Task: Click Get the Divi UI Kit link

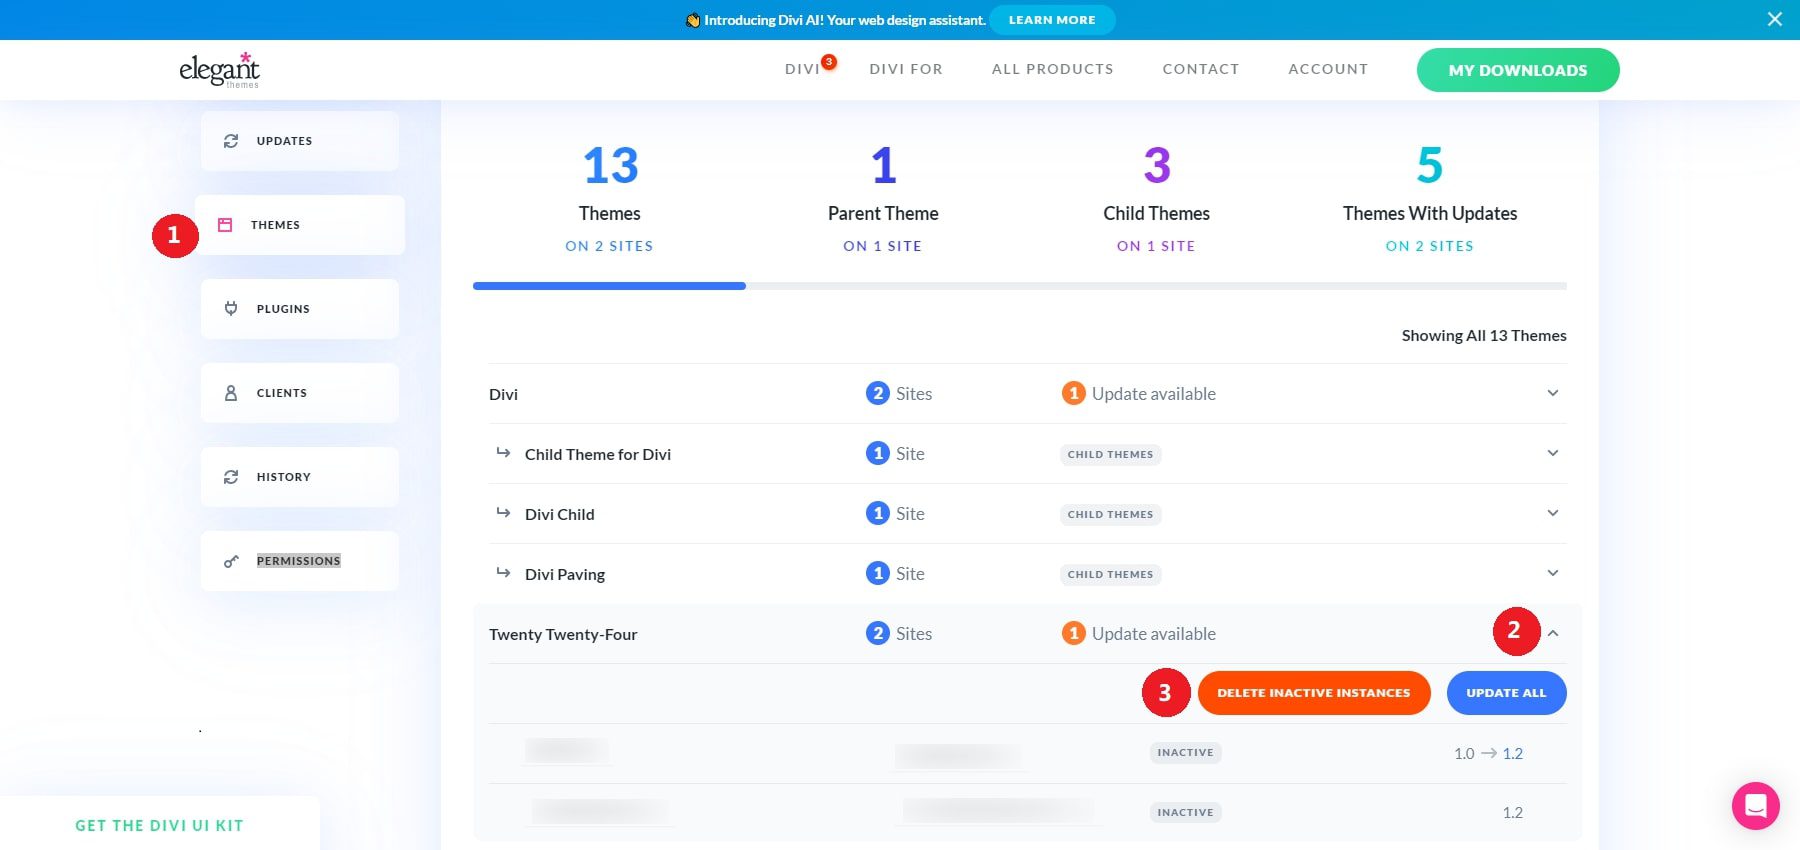Action: tap(159, 825)
